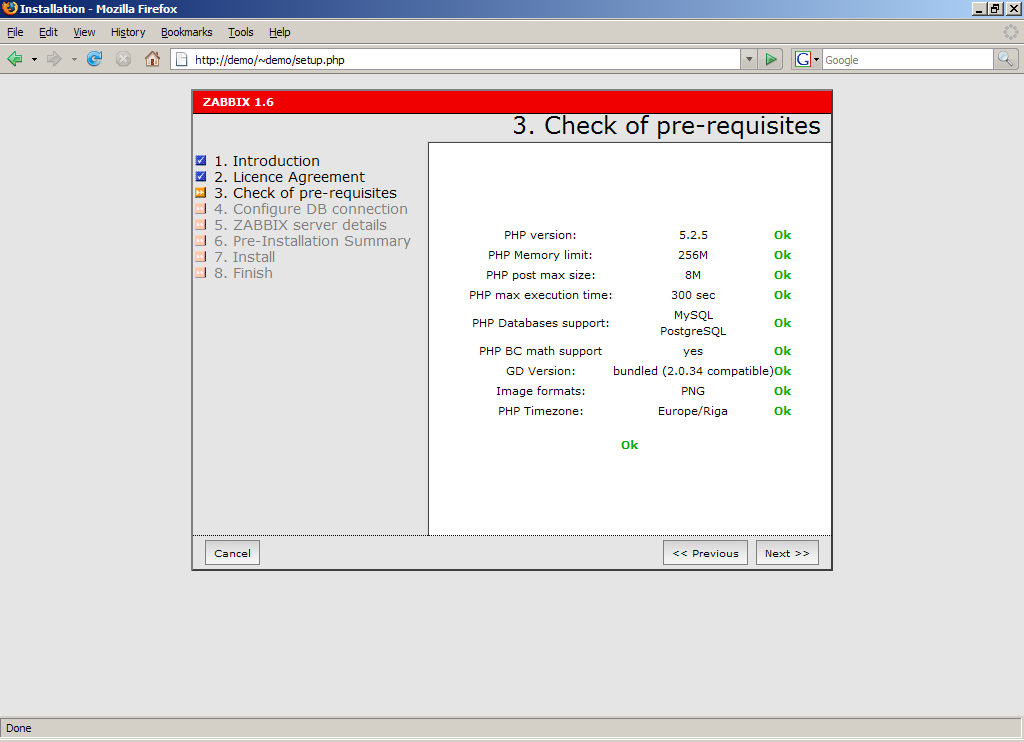Open the Bookmarks menu
Image resolution: width=1024 pixels, height=742 pixels.
point(187,32)
